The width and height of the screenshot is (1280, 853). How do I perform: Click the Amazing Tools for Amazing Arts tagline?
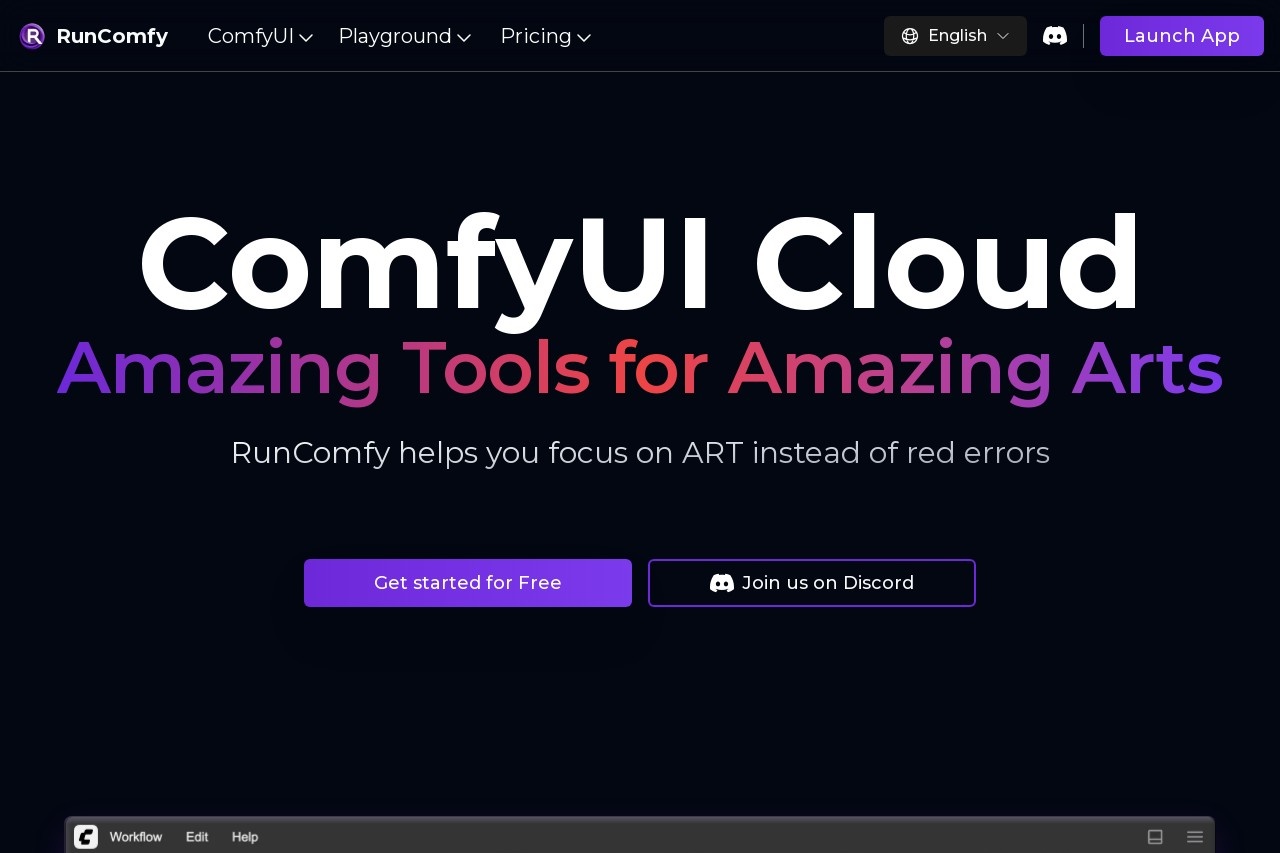click(x=640, y=370)
